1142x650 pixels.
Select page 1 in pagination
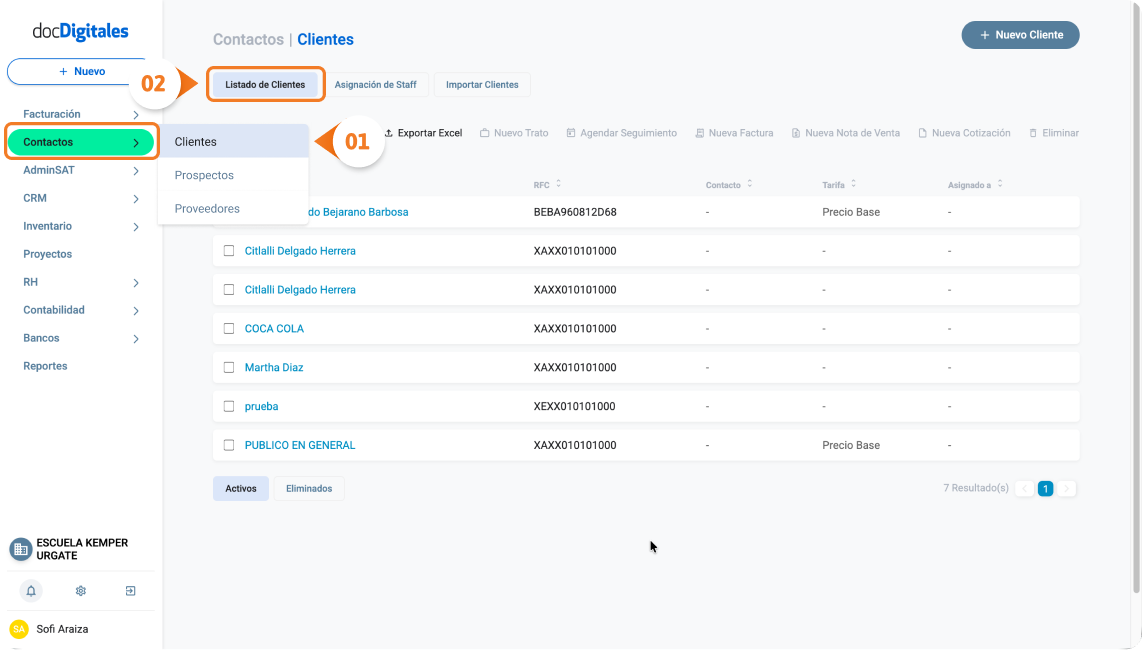(x=1046, y=489)
